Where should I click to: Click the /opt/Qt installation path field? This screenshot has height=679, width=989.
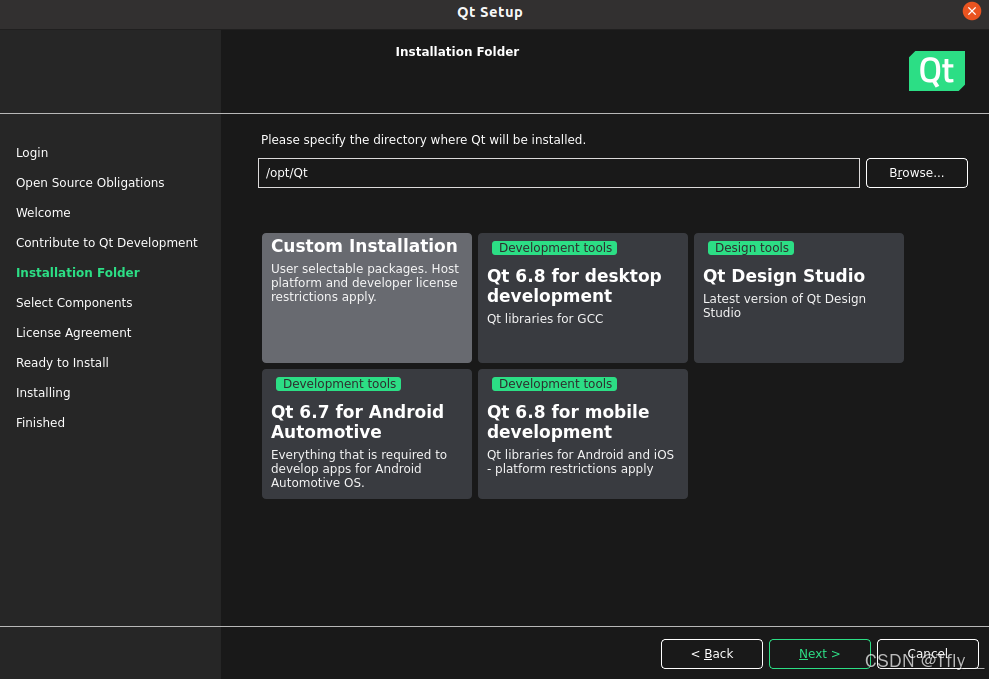[x=558, y=173]
